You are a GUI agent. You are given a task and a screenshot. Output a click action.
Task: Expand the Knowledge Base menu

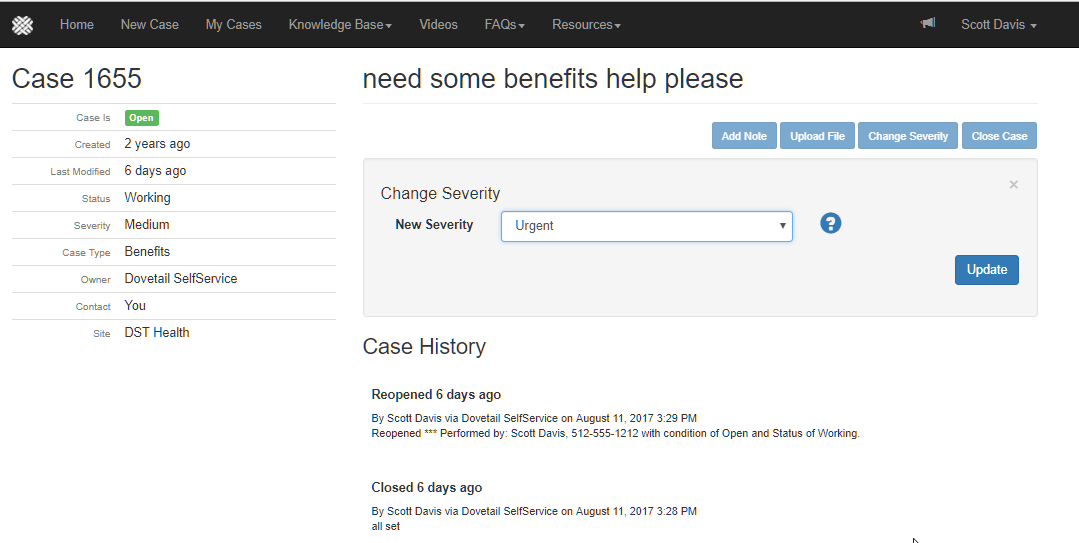click(340, 24)
